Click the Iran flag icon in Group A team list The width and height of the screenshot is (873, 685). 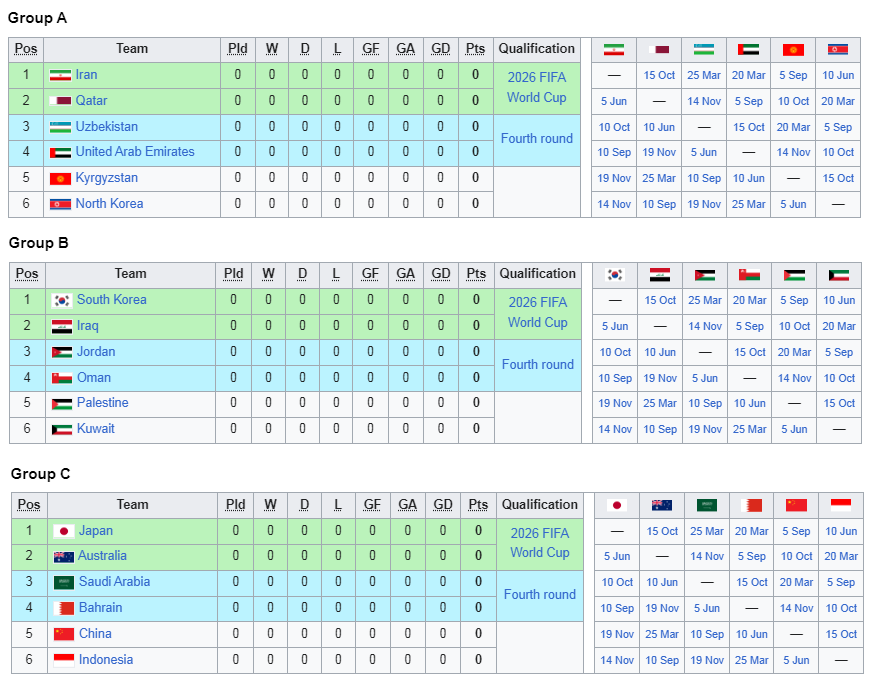click(60, 75)
